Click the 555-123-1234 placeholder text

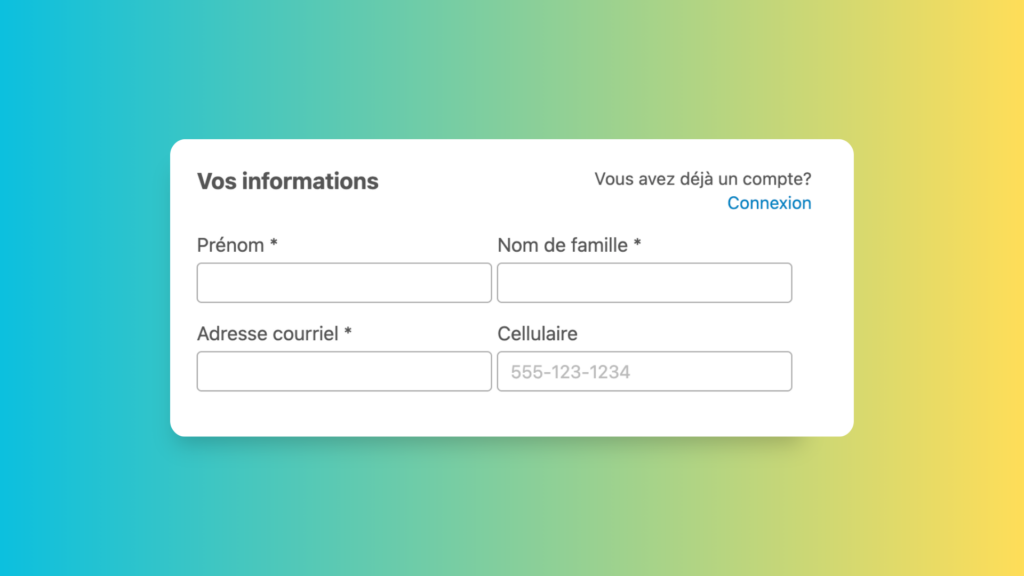[565, 371]
